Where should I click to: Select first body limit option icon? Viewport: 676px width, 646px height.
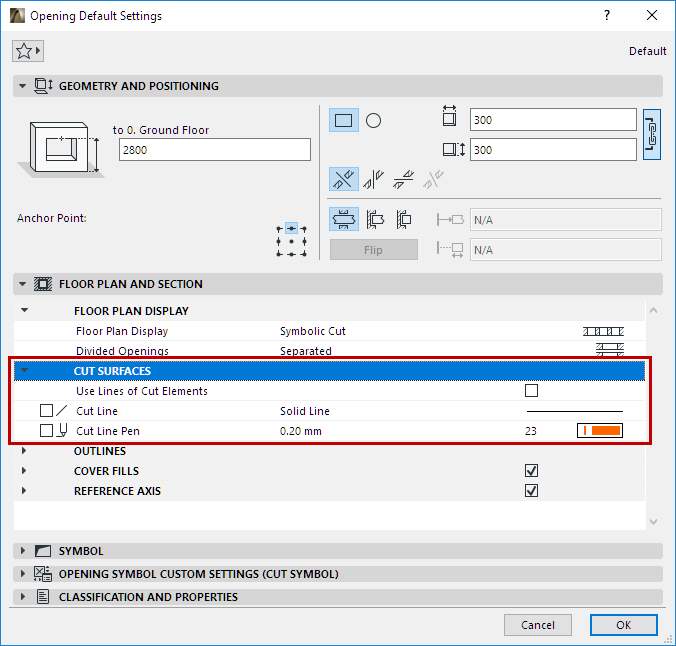coord(344,219)
